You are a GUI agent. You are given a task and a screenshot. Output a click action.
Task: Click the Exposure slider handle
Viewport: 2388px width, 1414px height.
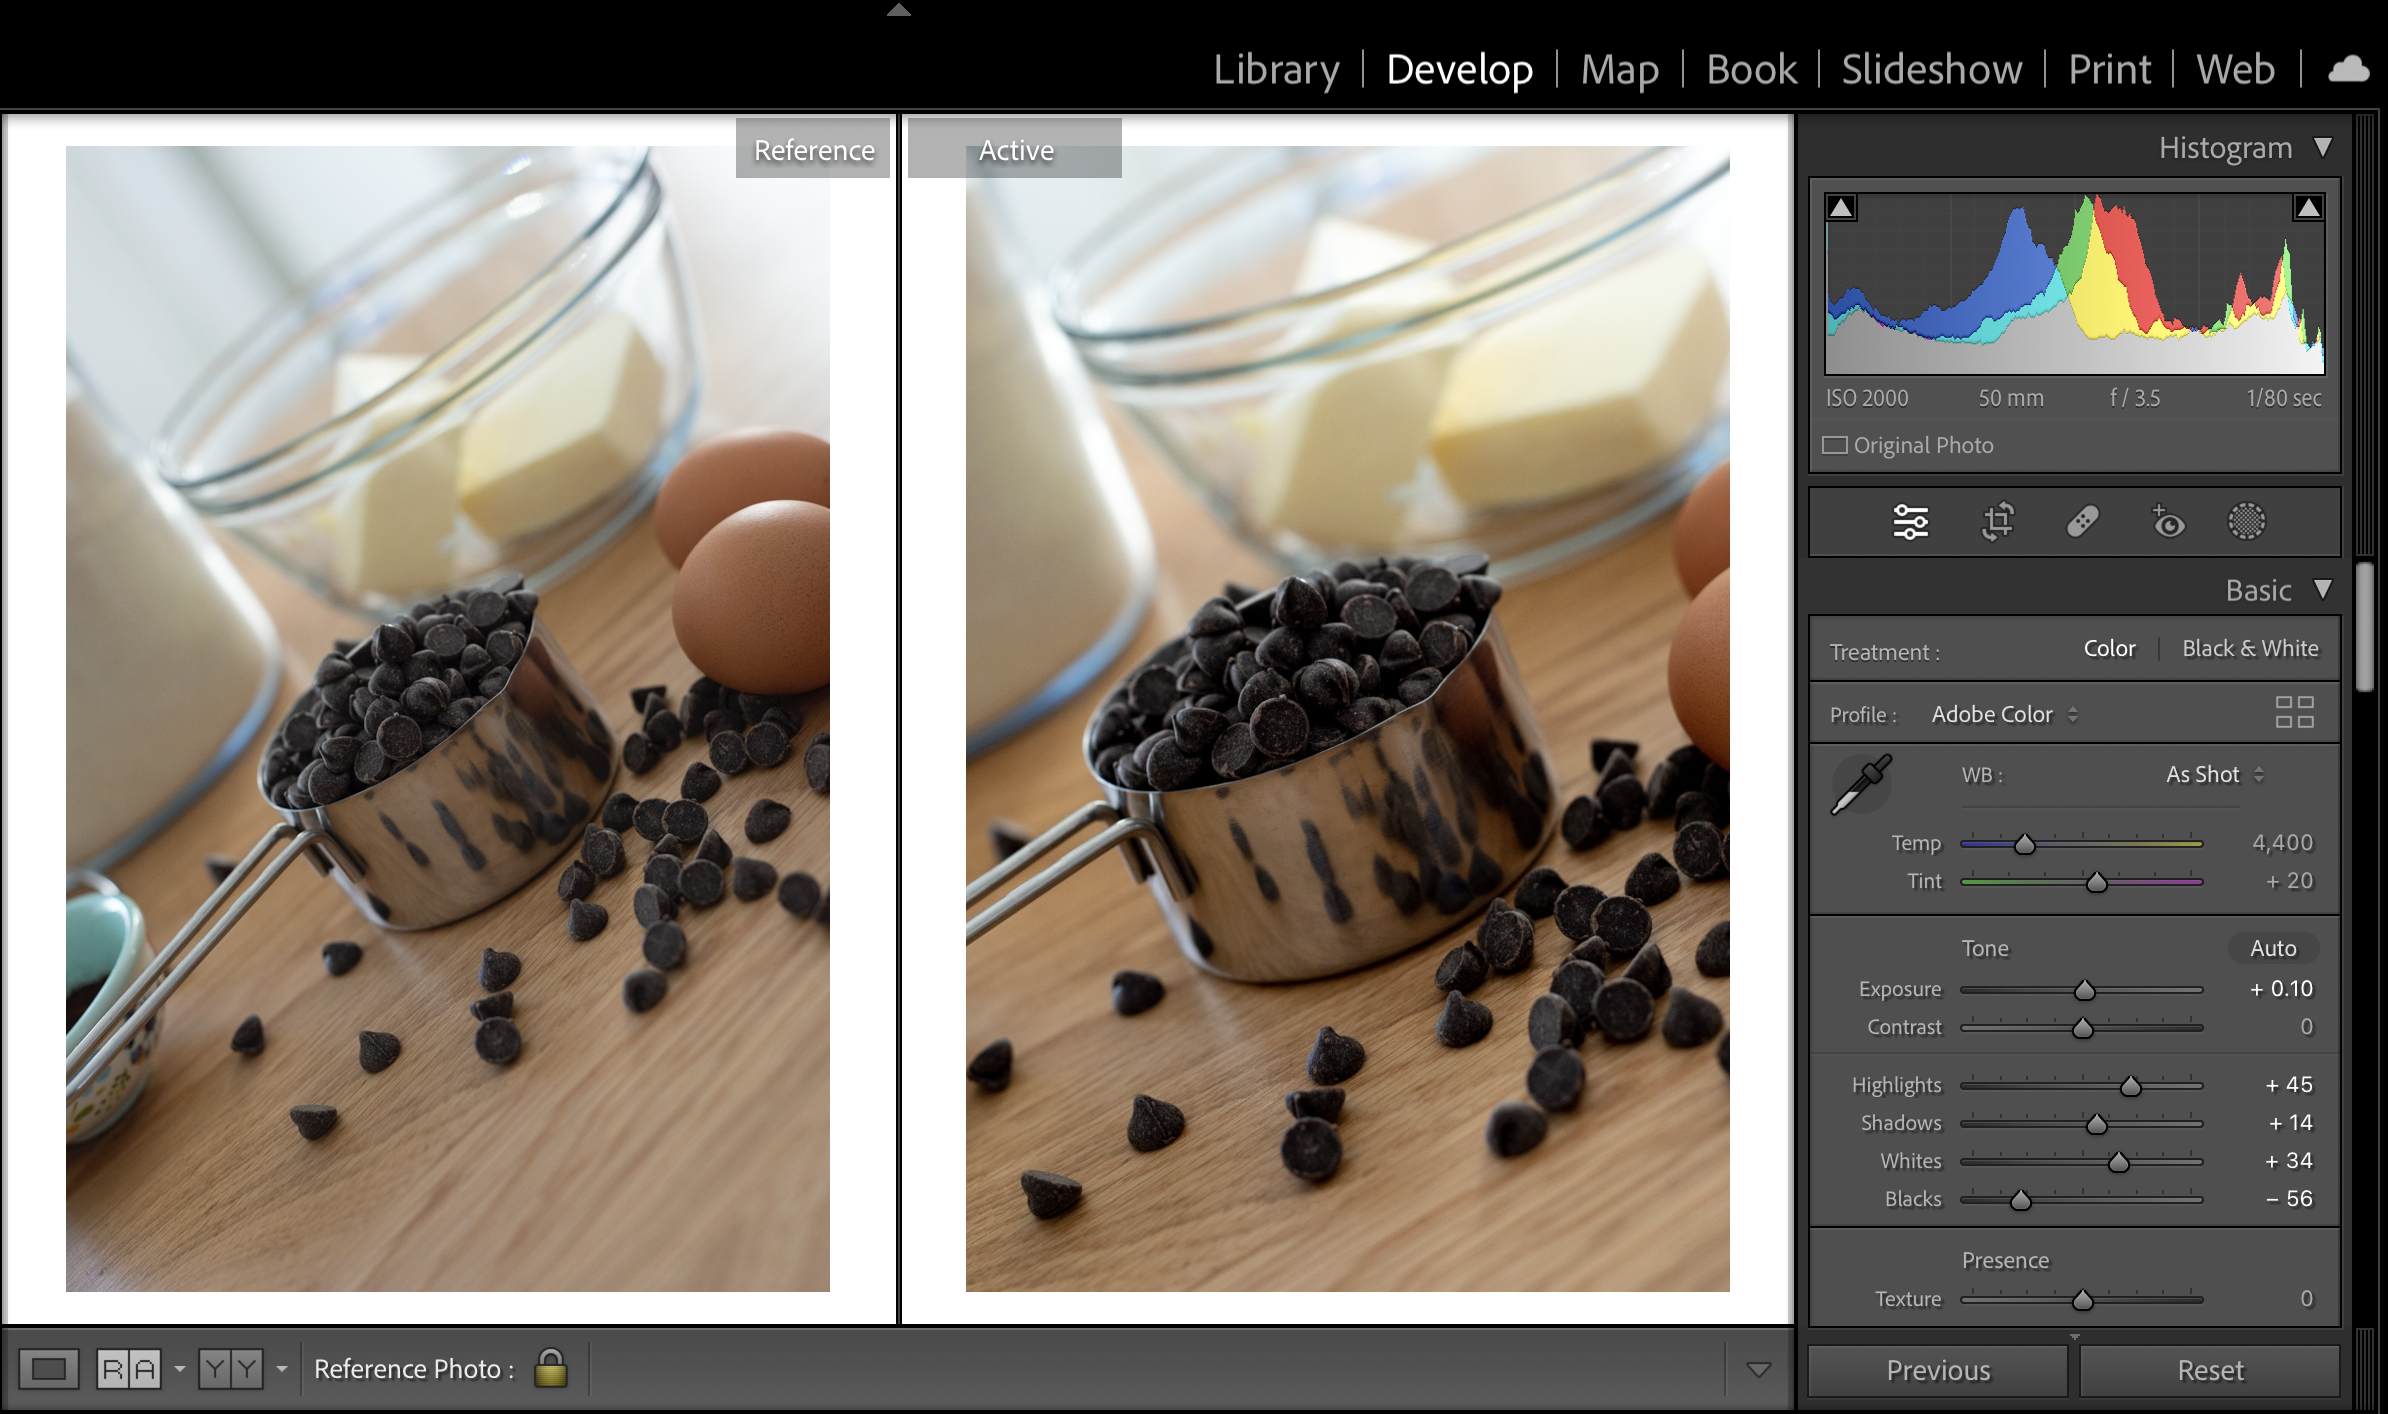pyautogui.click(x=2084, y=990)
